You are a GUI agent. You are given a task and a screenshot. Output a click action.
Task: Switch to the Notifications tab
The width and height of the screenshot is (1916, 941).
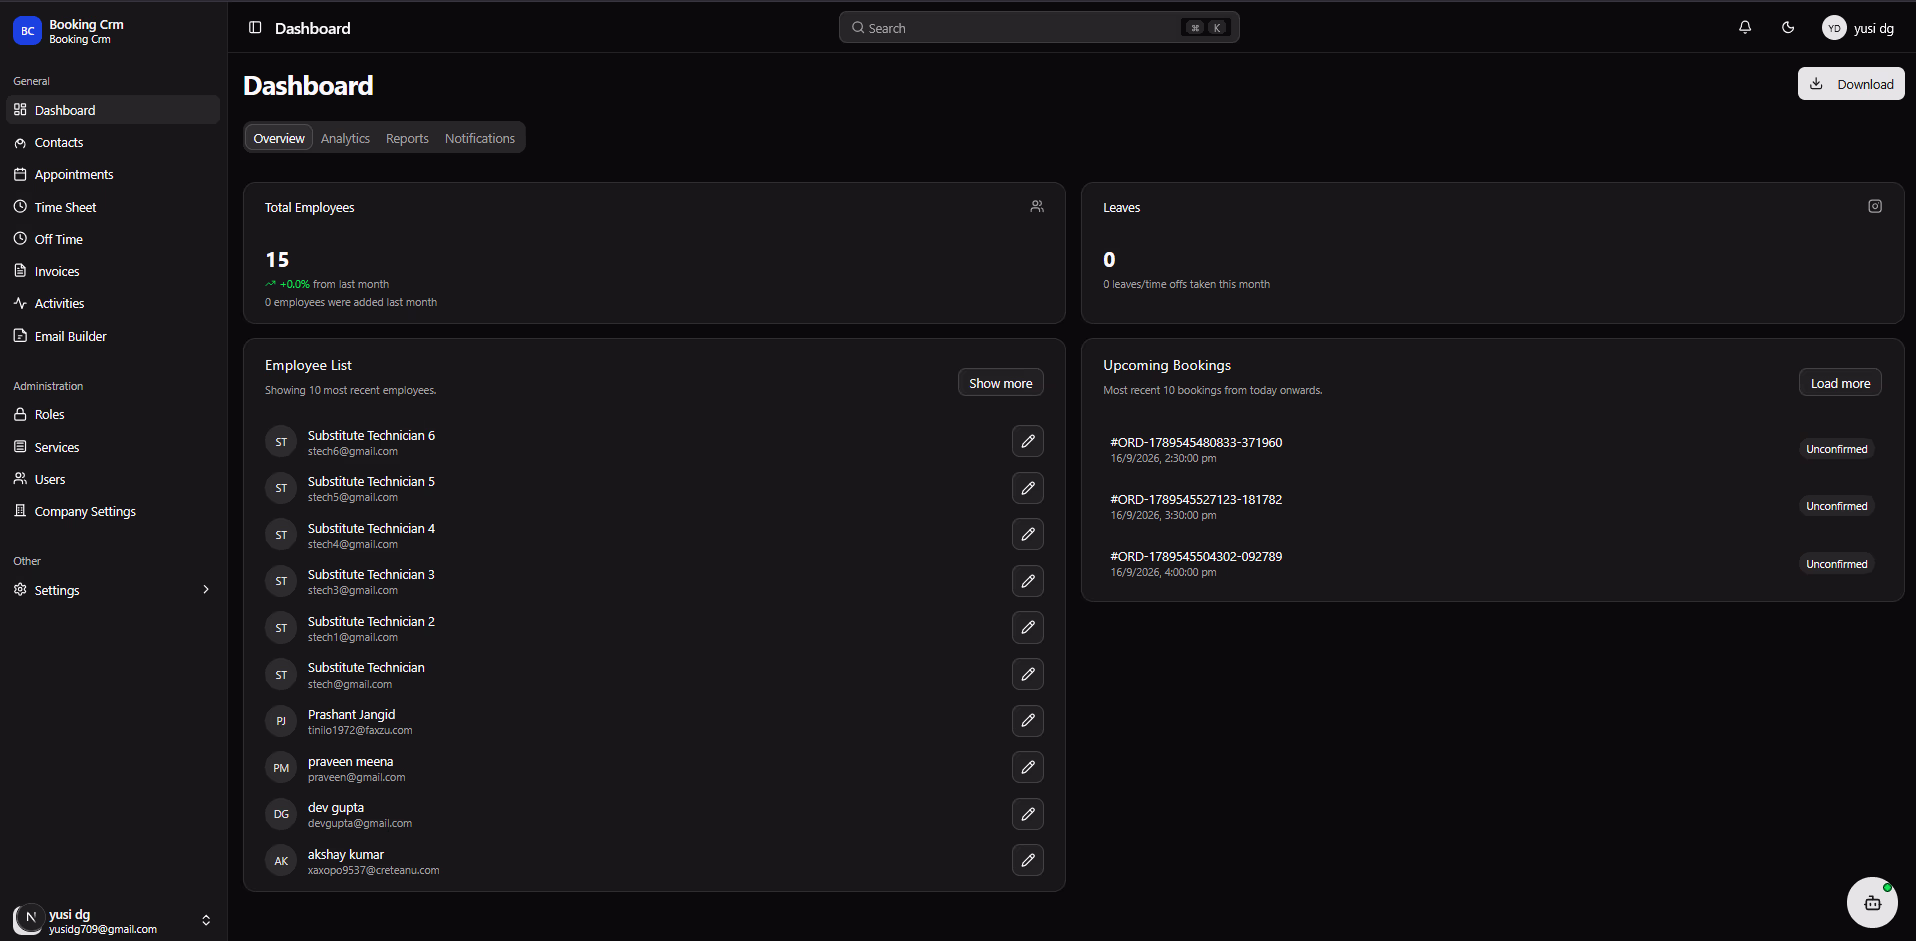pyautogui.click(x=480, y=138)
